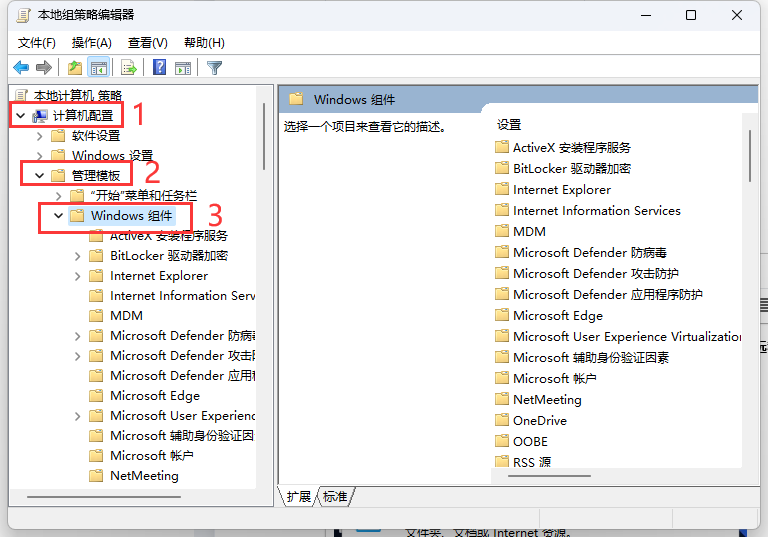Select Microsoft Edge folder in right pane
Screen dimensions: 768x537
tap(557, 315)
